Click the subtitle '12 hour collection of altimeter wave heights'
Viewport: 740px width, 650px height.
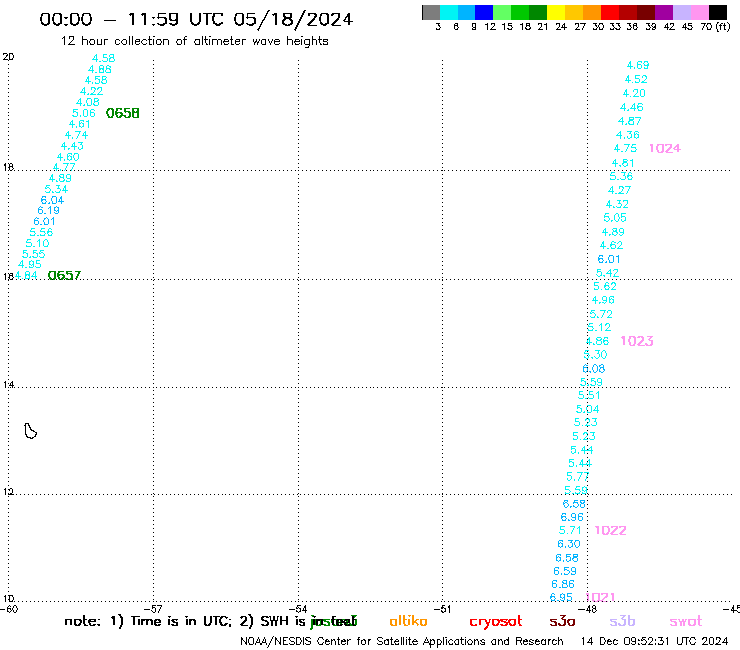[x=195, y=41]
